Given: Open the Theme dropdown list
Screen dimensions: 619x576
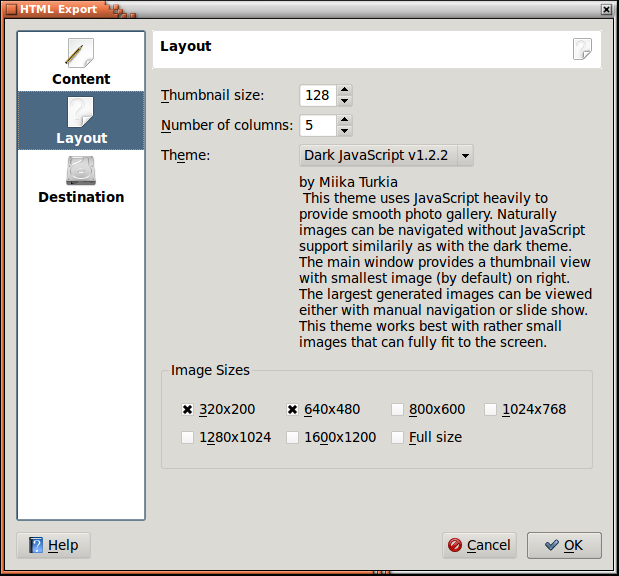Looking at the screenshot, I should click(386, 156).
